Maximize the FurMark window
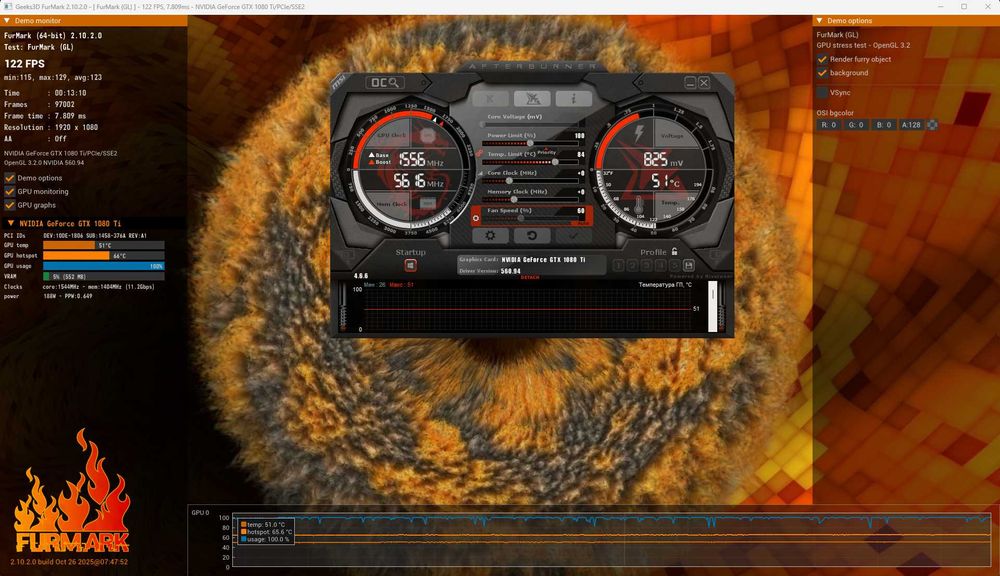The image size is (1000, 576). 964,6
